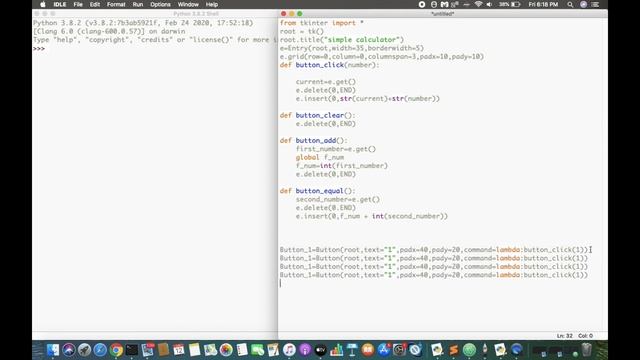Viewport: 640px width, 360px height.
Task: Open Safari from the dock
Action: (100, 350)
